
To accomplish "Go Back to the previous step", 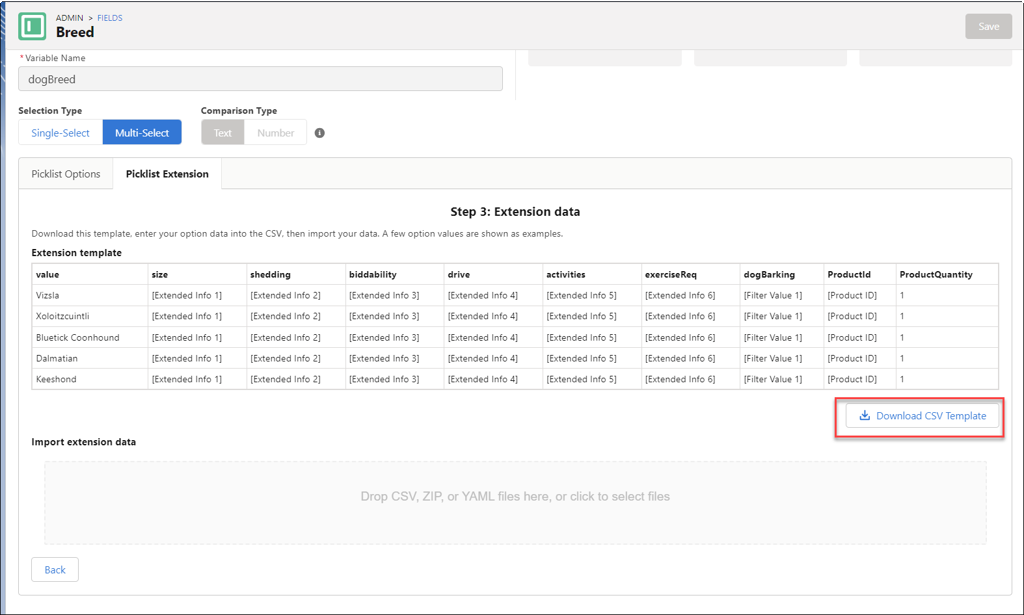I will pyautogui.click(x=55, y=570).
